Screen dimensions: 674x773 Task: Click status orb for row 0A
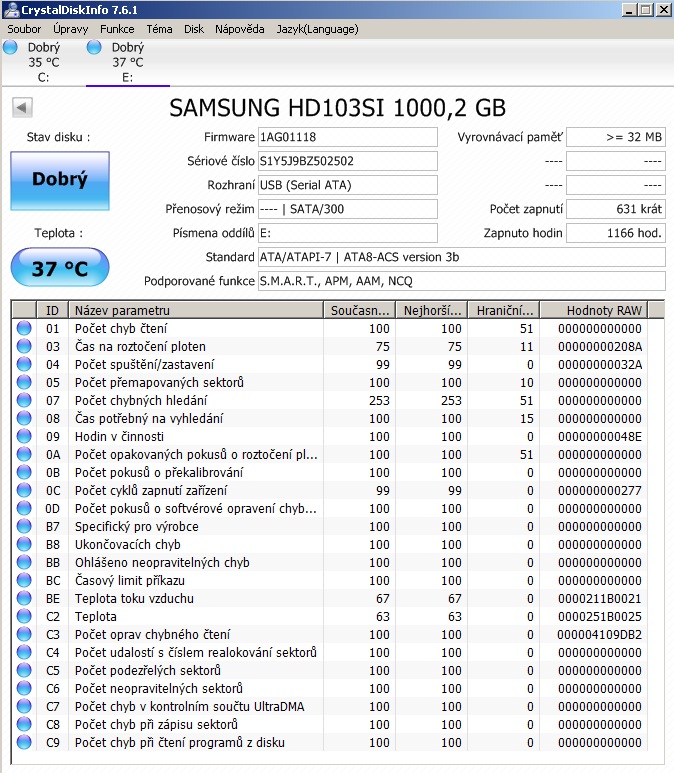24,454
